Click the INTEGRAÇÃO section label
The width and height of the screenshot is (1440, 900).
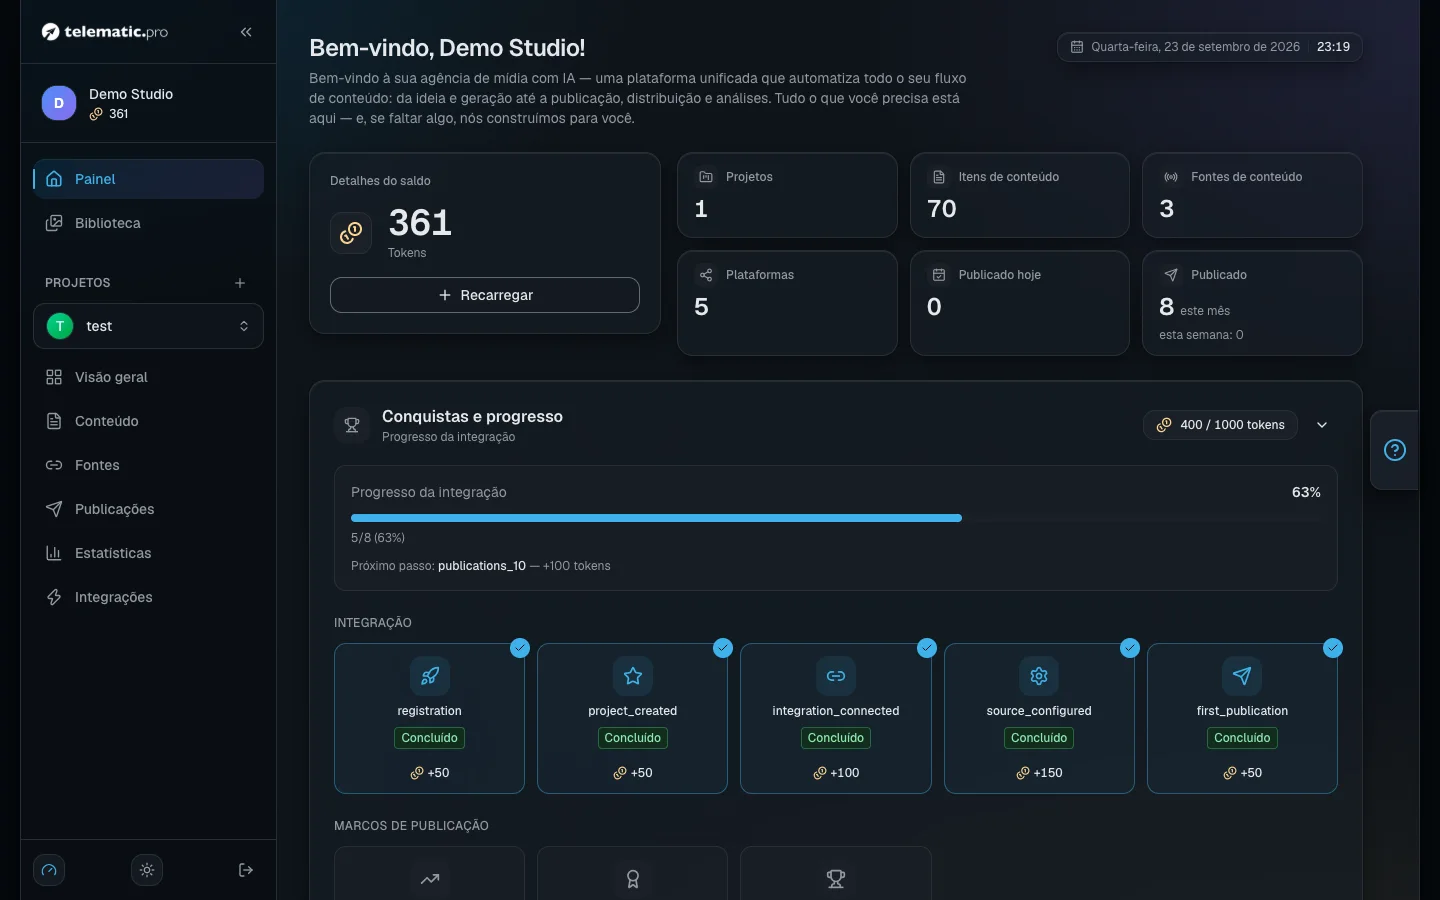pos(373,623)
